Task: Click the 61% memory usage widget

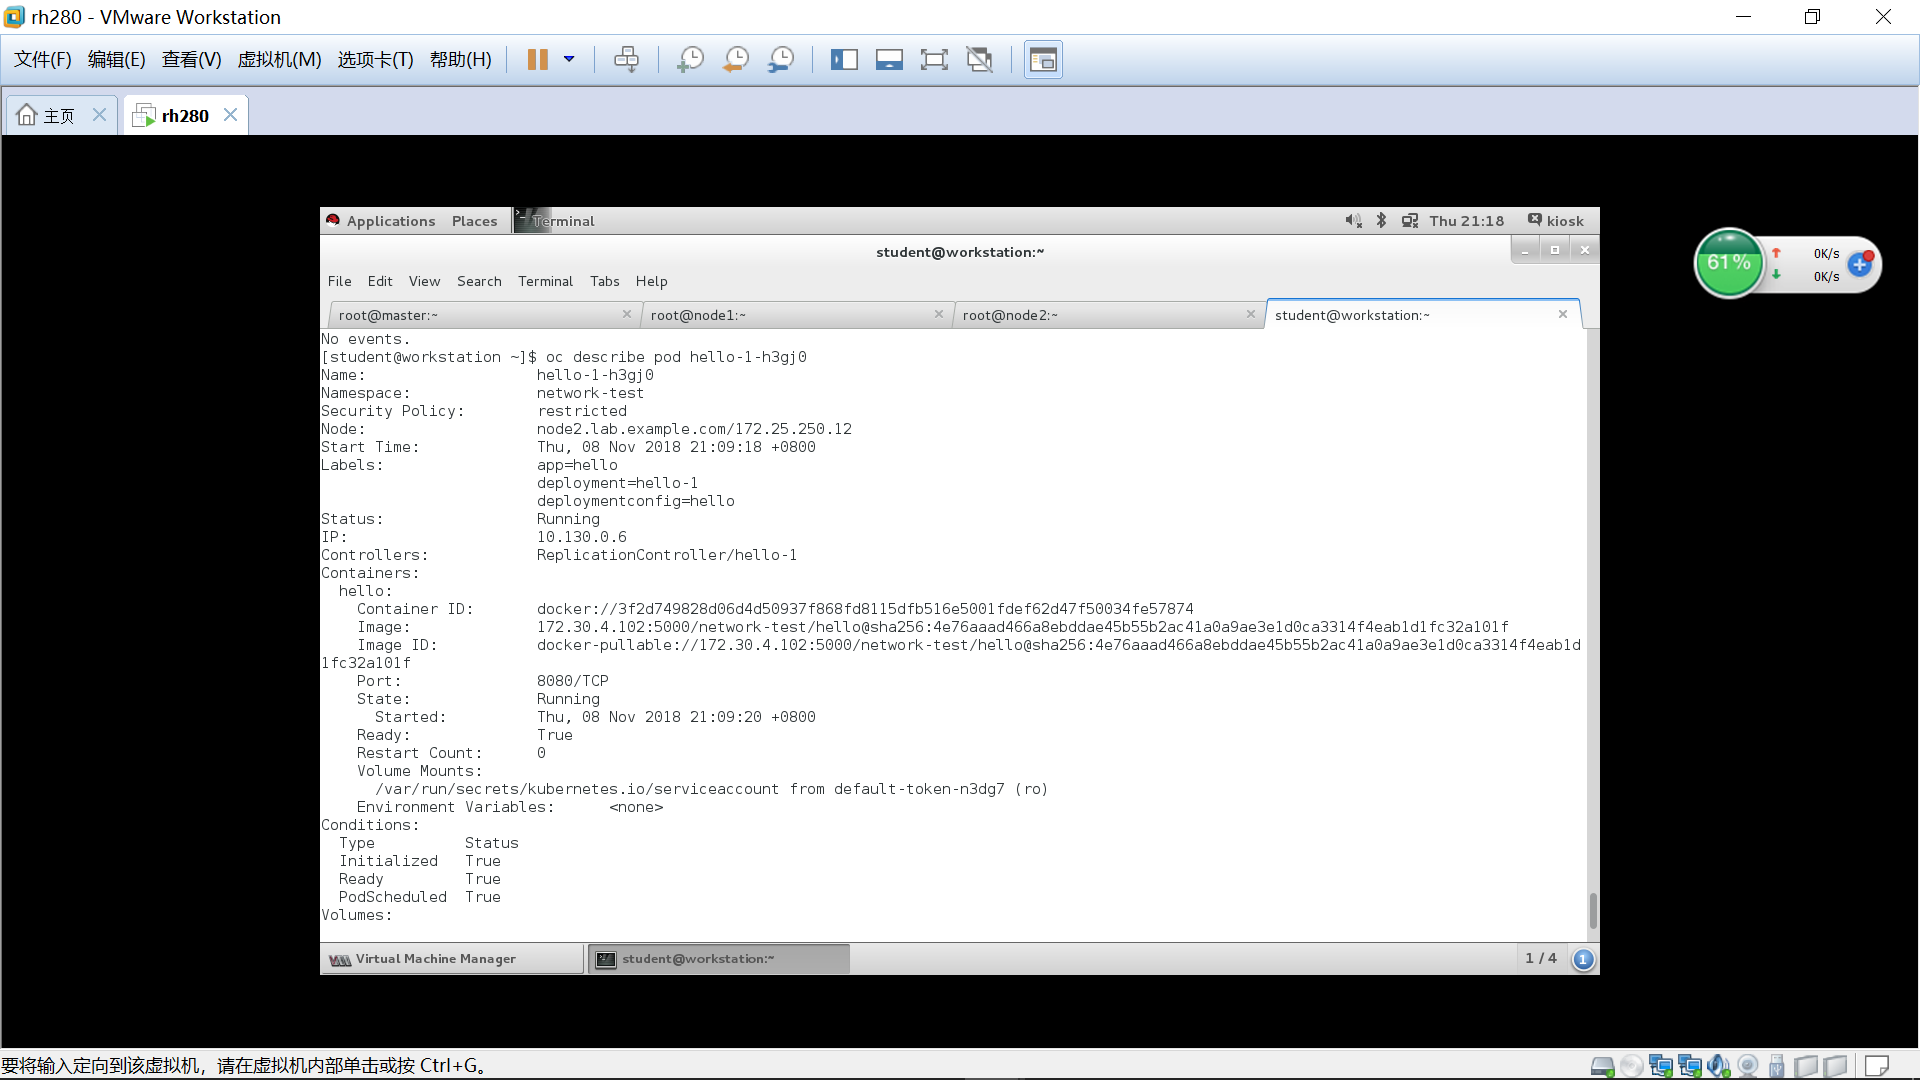Action: tap(1728, 263)
